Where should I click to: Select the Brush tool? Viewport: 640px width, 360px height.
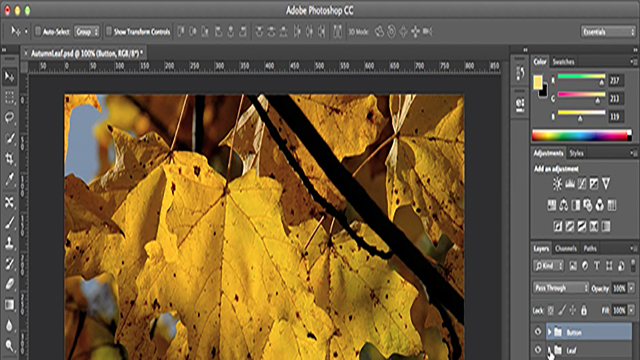pos(9,223)
